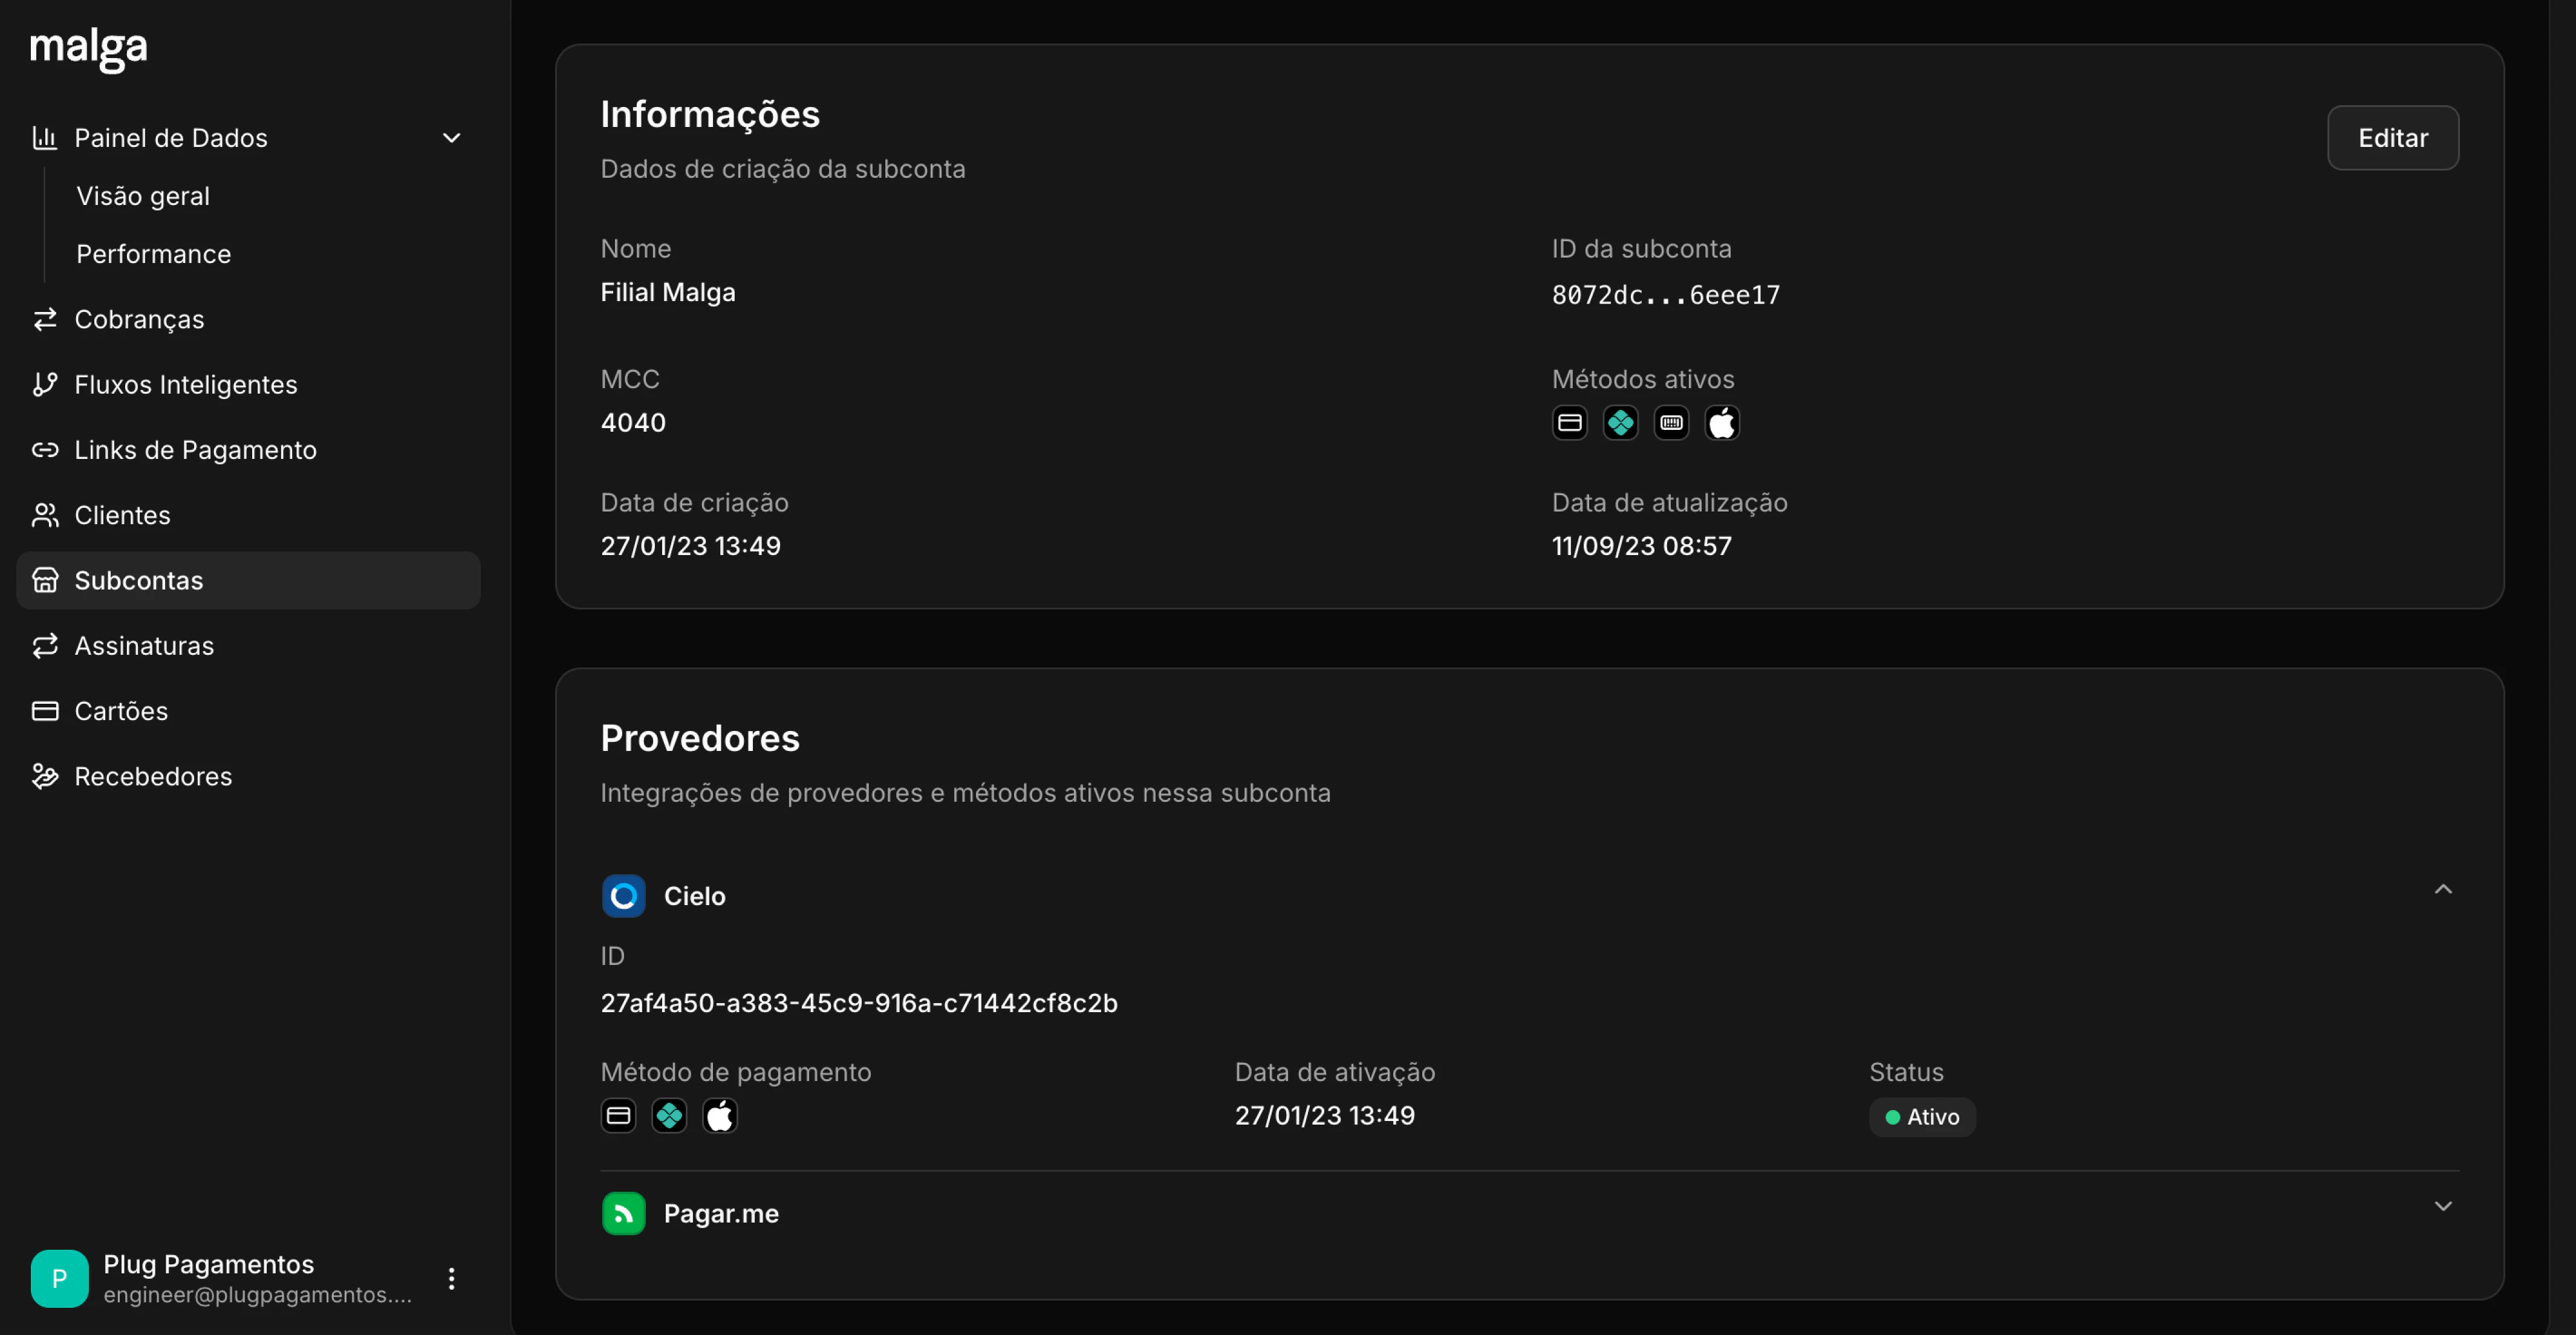This screenshot has width=2576, height=1335.
Task: Click credit card icon under Método de pagamento
Action: click(x=618, y=1116)
